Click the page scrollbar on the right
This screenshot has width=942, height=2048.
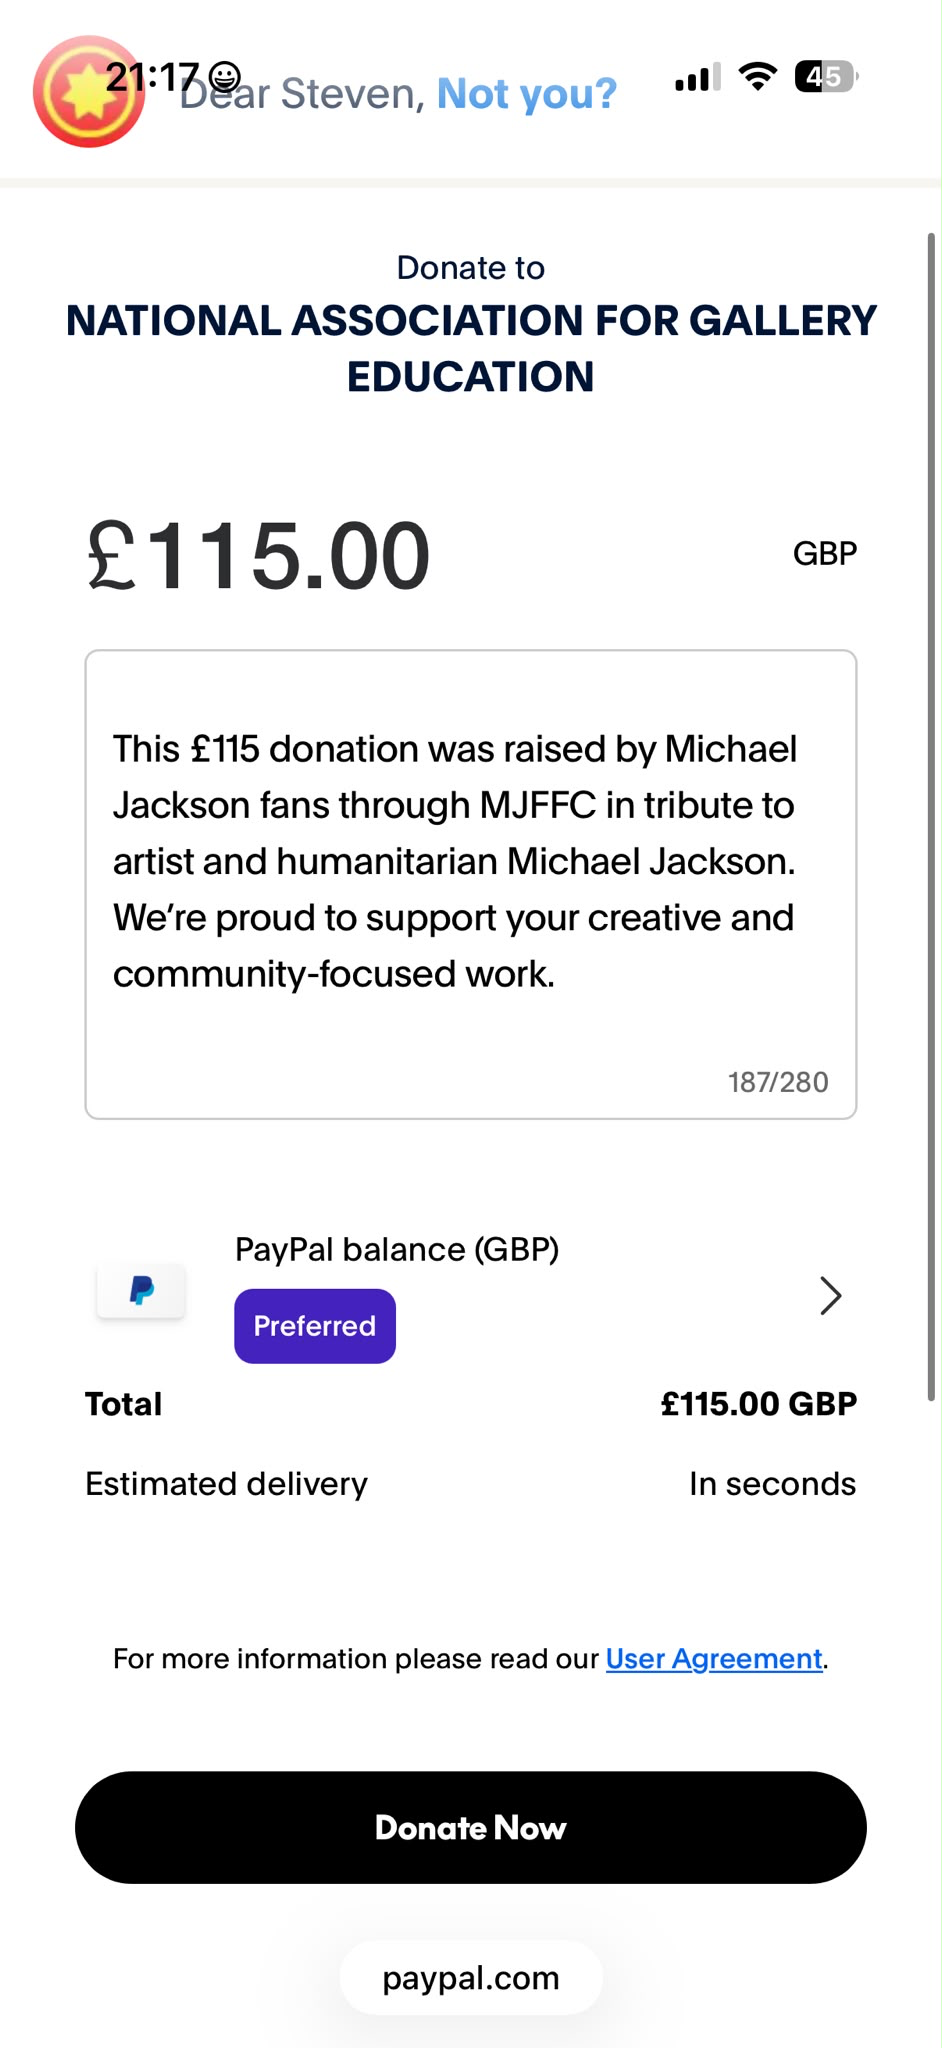pyautogui.click(x=931, y=816)
